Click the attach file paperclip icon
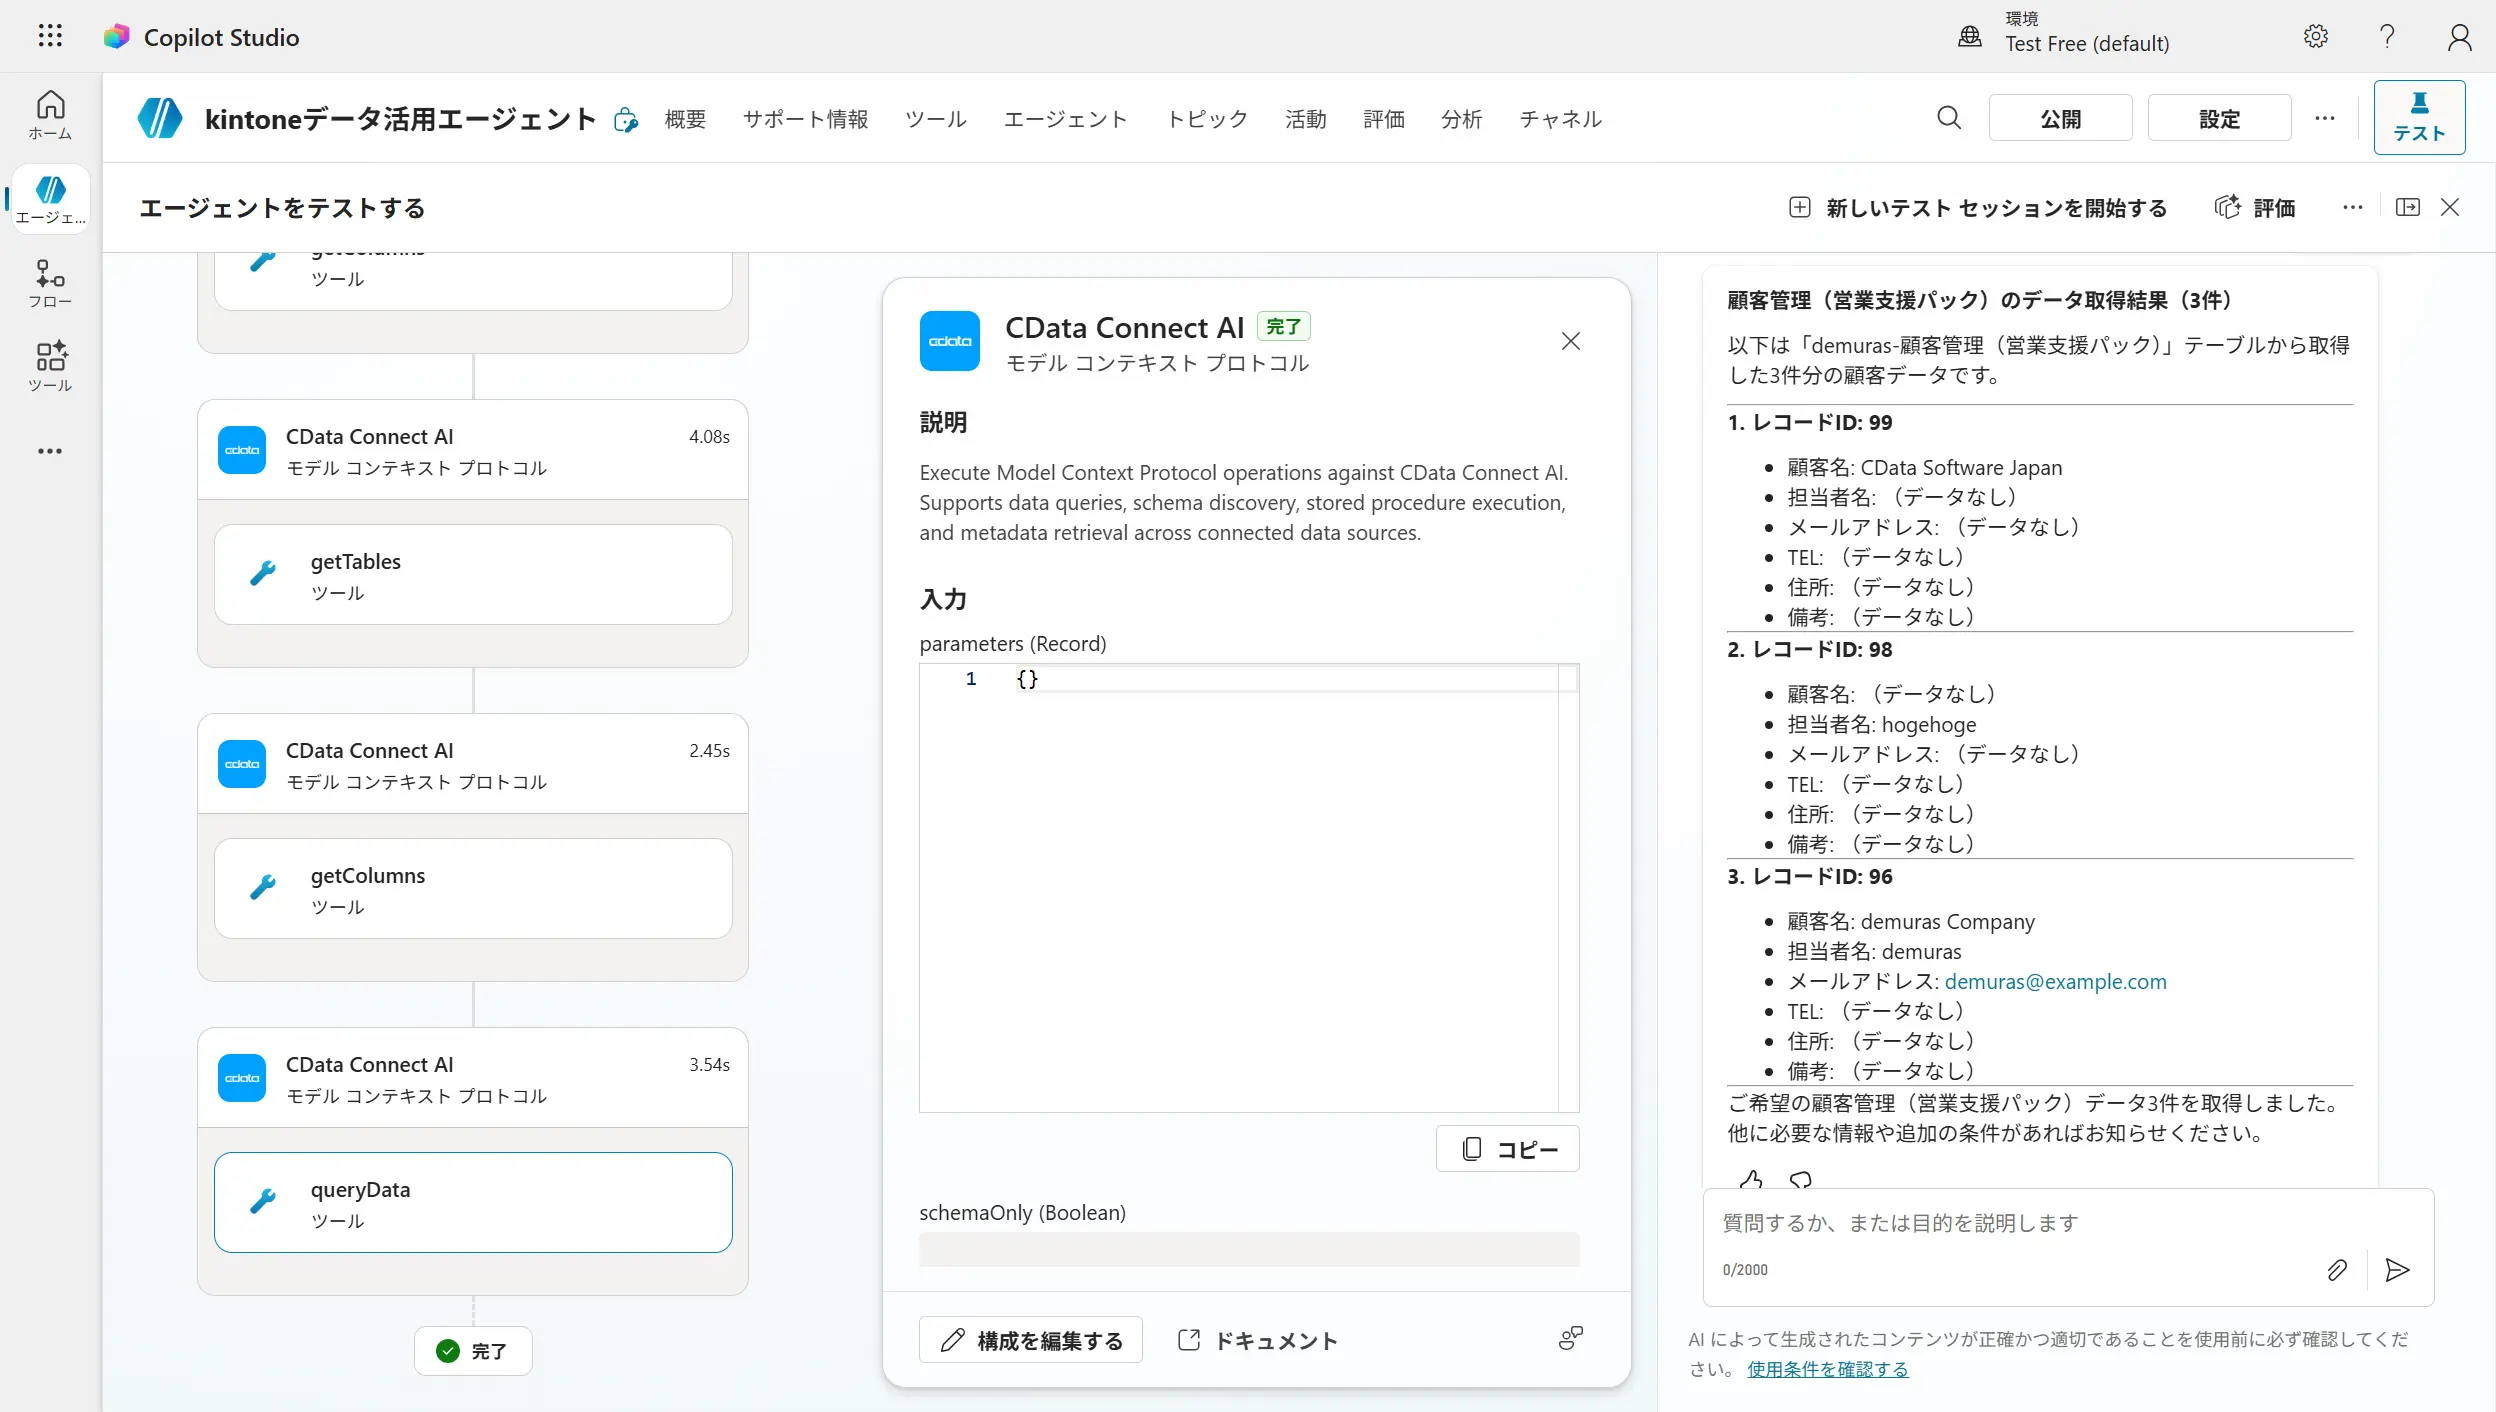Screen dimensions: 2496x1412 tap(2336, 1270)
